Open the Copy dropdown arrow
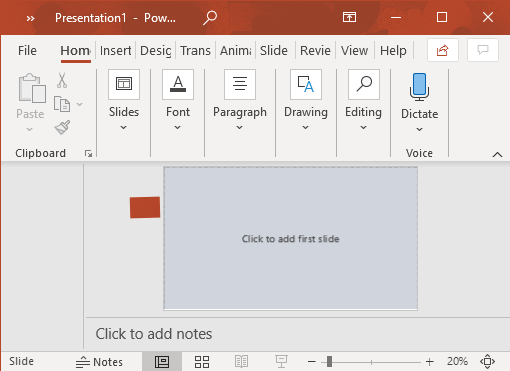Image resolution: width=510 pixels, height=371 pixels. point(80,104)
